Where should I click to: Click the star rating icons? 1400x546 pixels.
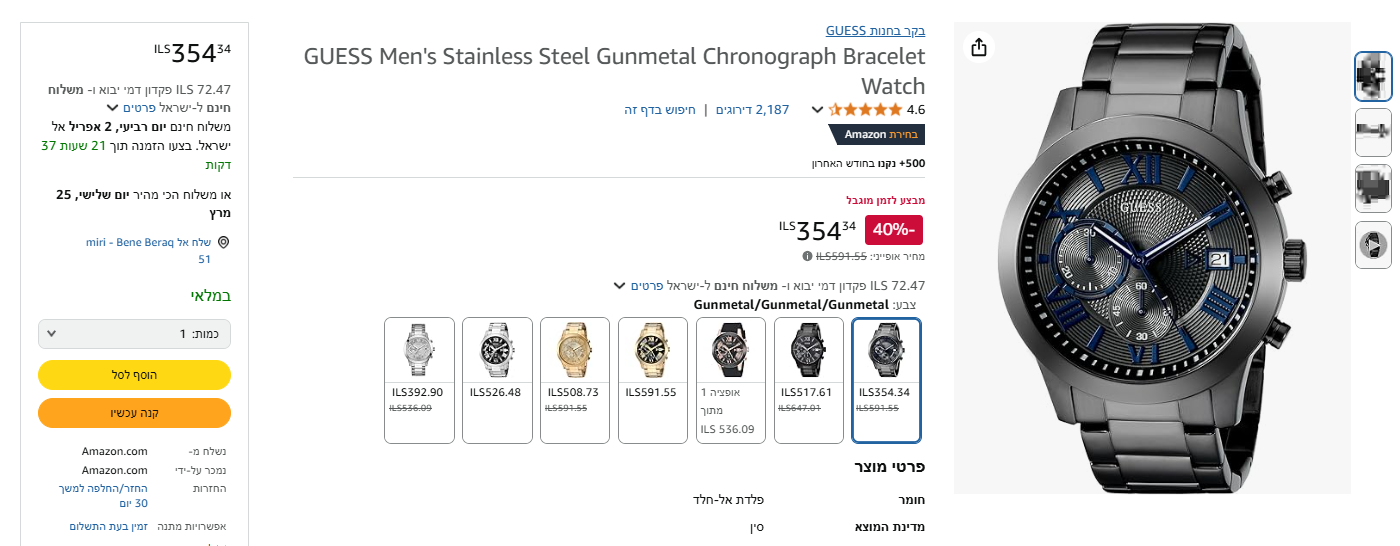(862, 110)
